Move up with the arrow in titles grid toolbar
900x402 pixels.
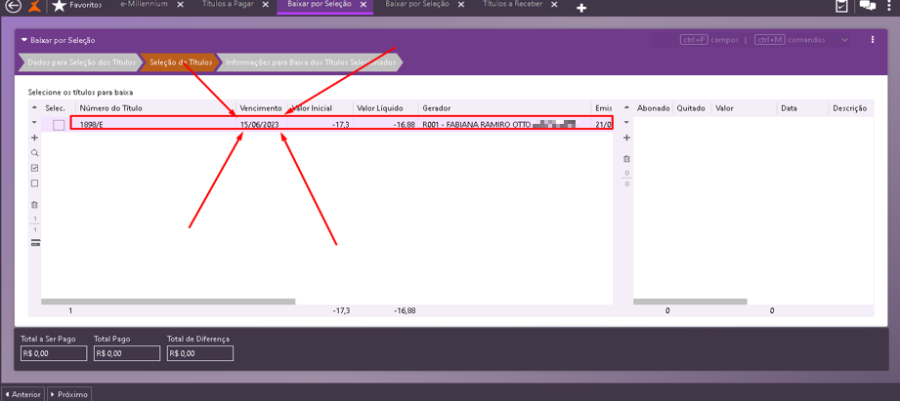click(x=34, y=107)
